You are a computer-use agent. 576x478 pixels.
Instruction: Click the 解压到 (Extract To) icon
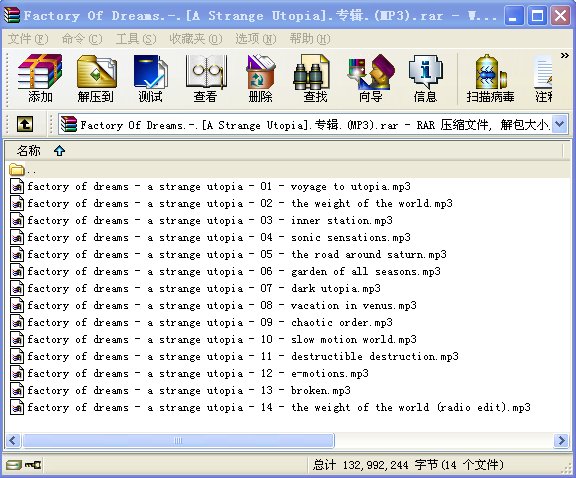click(x=96, y=78)
